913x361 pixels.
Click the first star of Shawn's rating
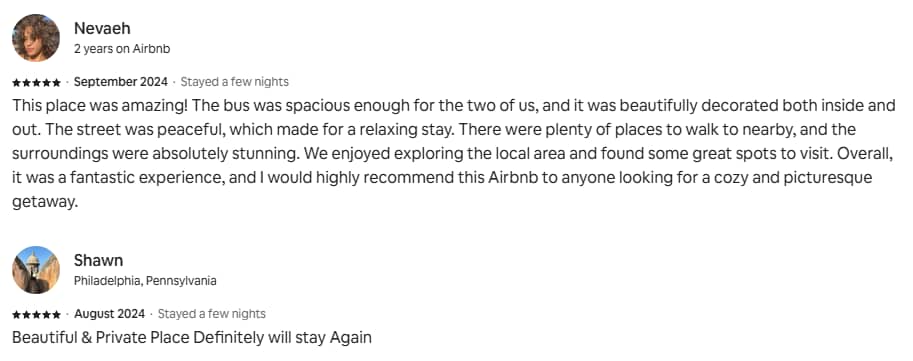16,314
